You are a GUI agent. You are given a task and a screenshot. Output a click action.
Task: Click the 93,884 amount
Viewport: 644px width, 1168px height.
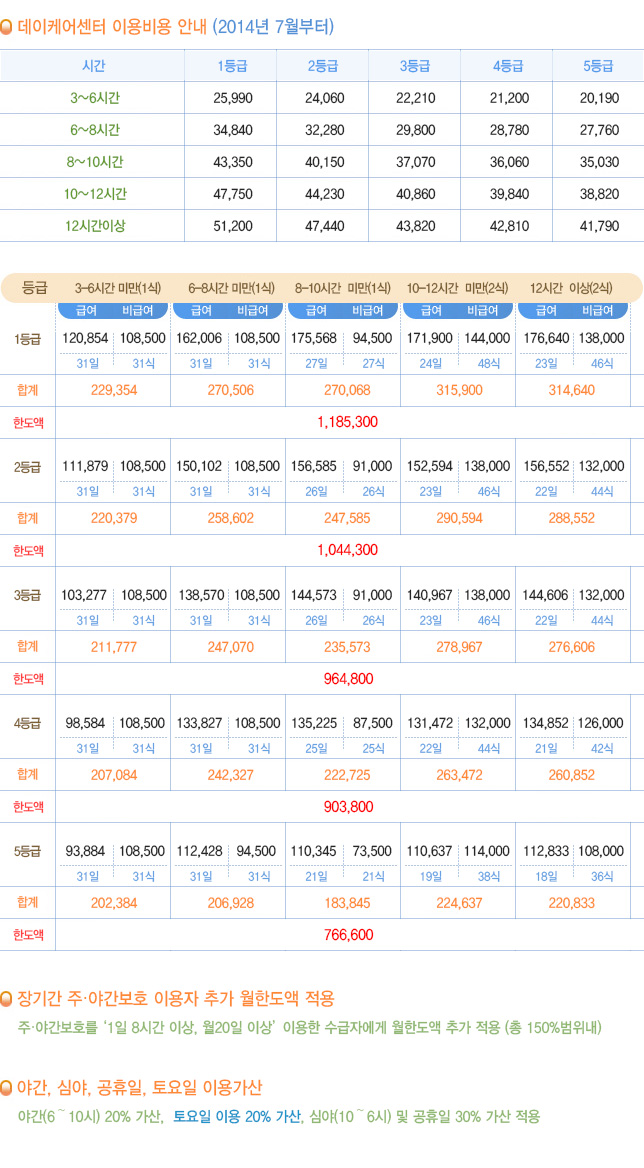(x=86, y=851)
